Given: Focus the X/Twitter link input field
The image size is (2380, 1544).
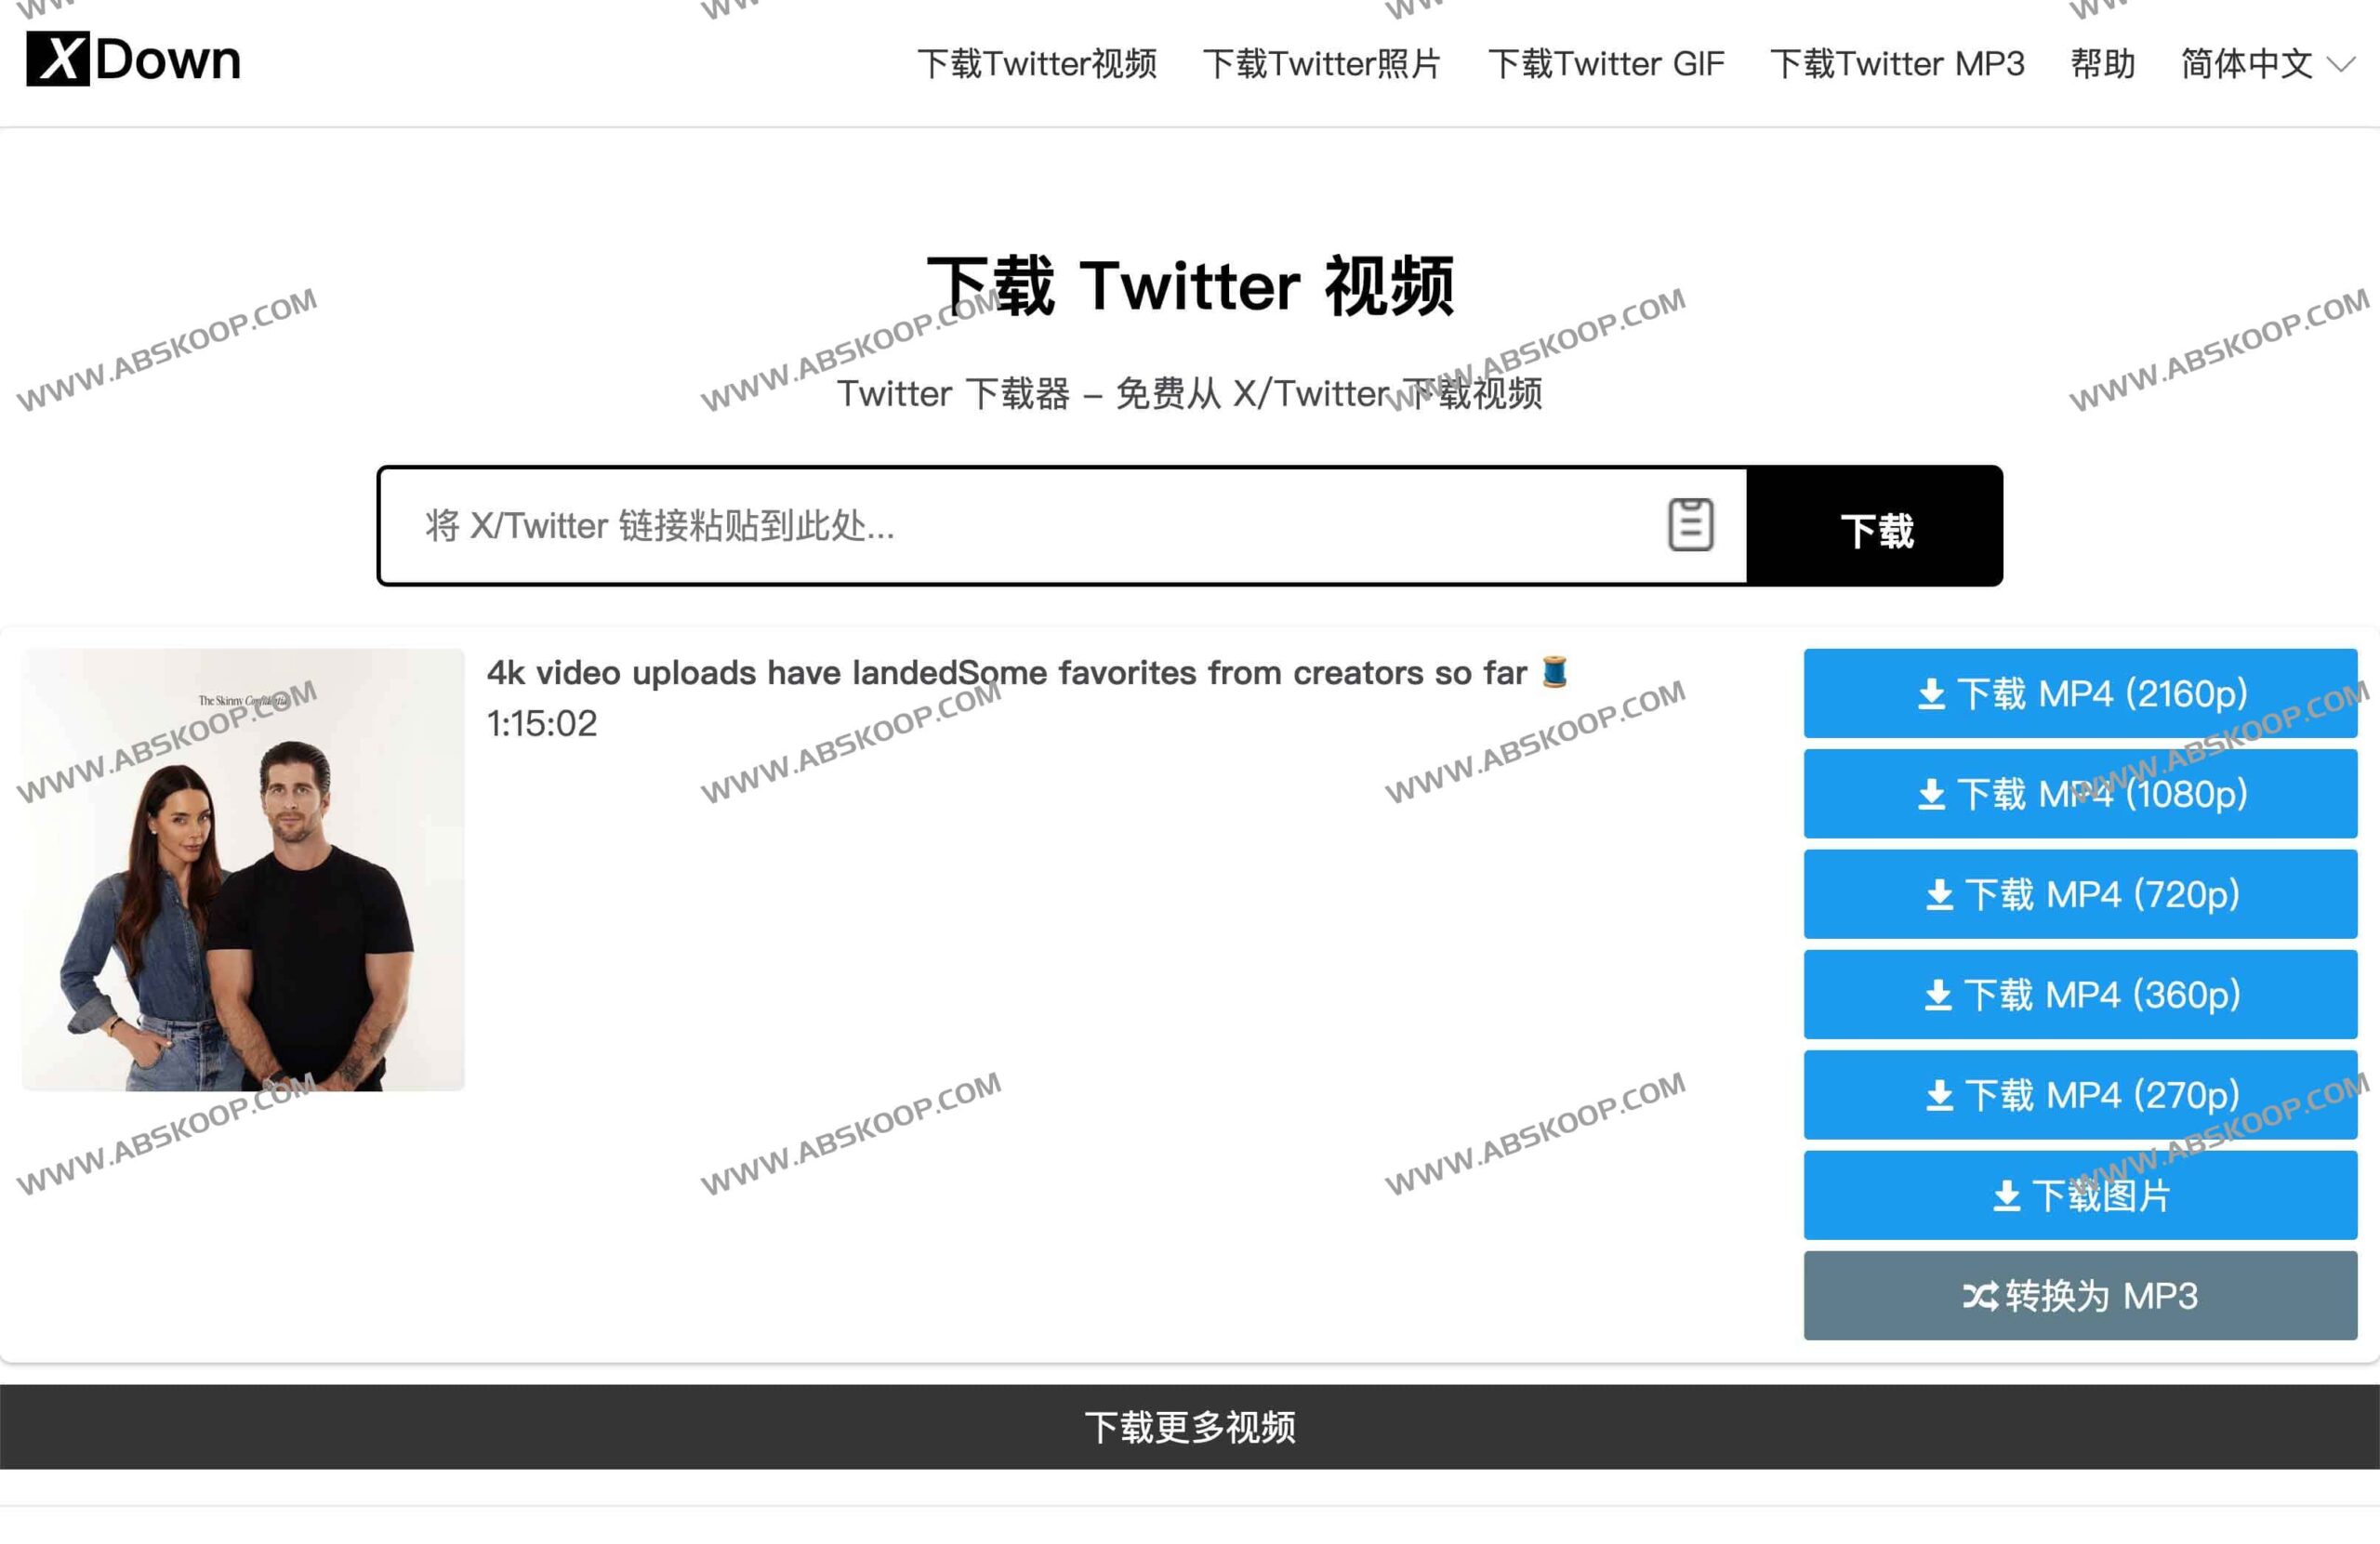Looking at the screenshot, I should tap(1064, 526).
